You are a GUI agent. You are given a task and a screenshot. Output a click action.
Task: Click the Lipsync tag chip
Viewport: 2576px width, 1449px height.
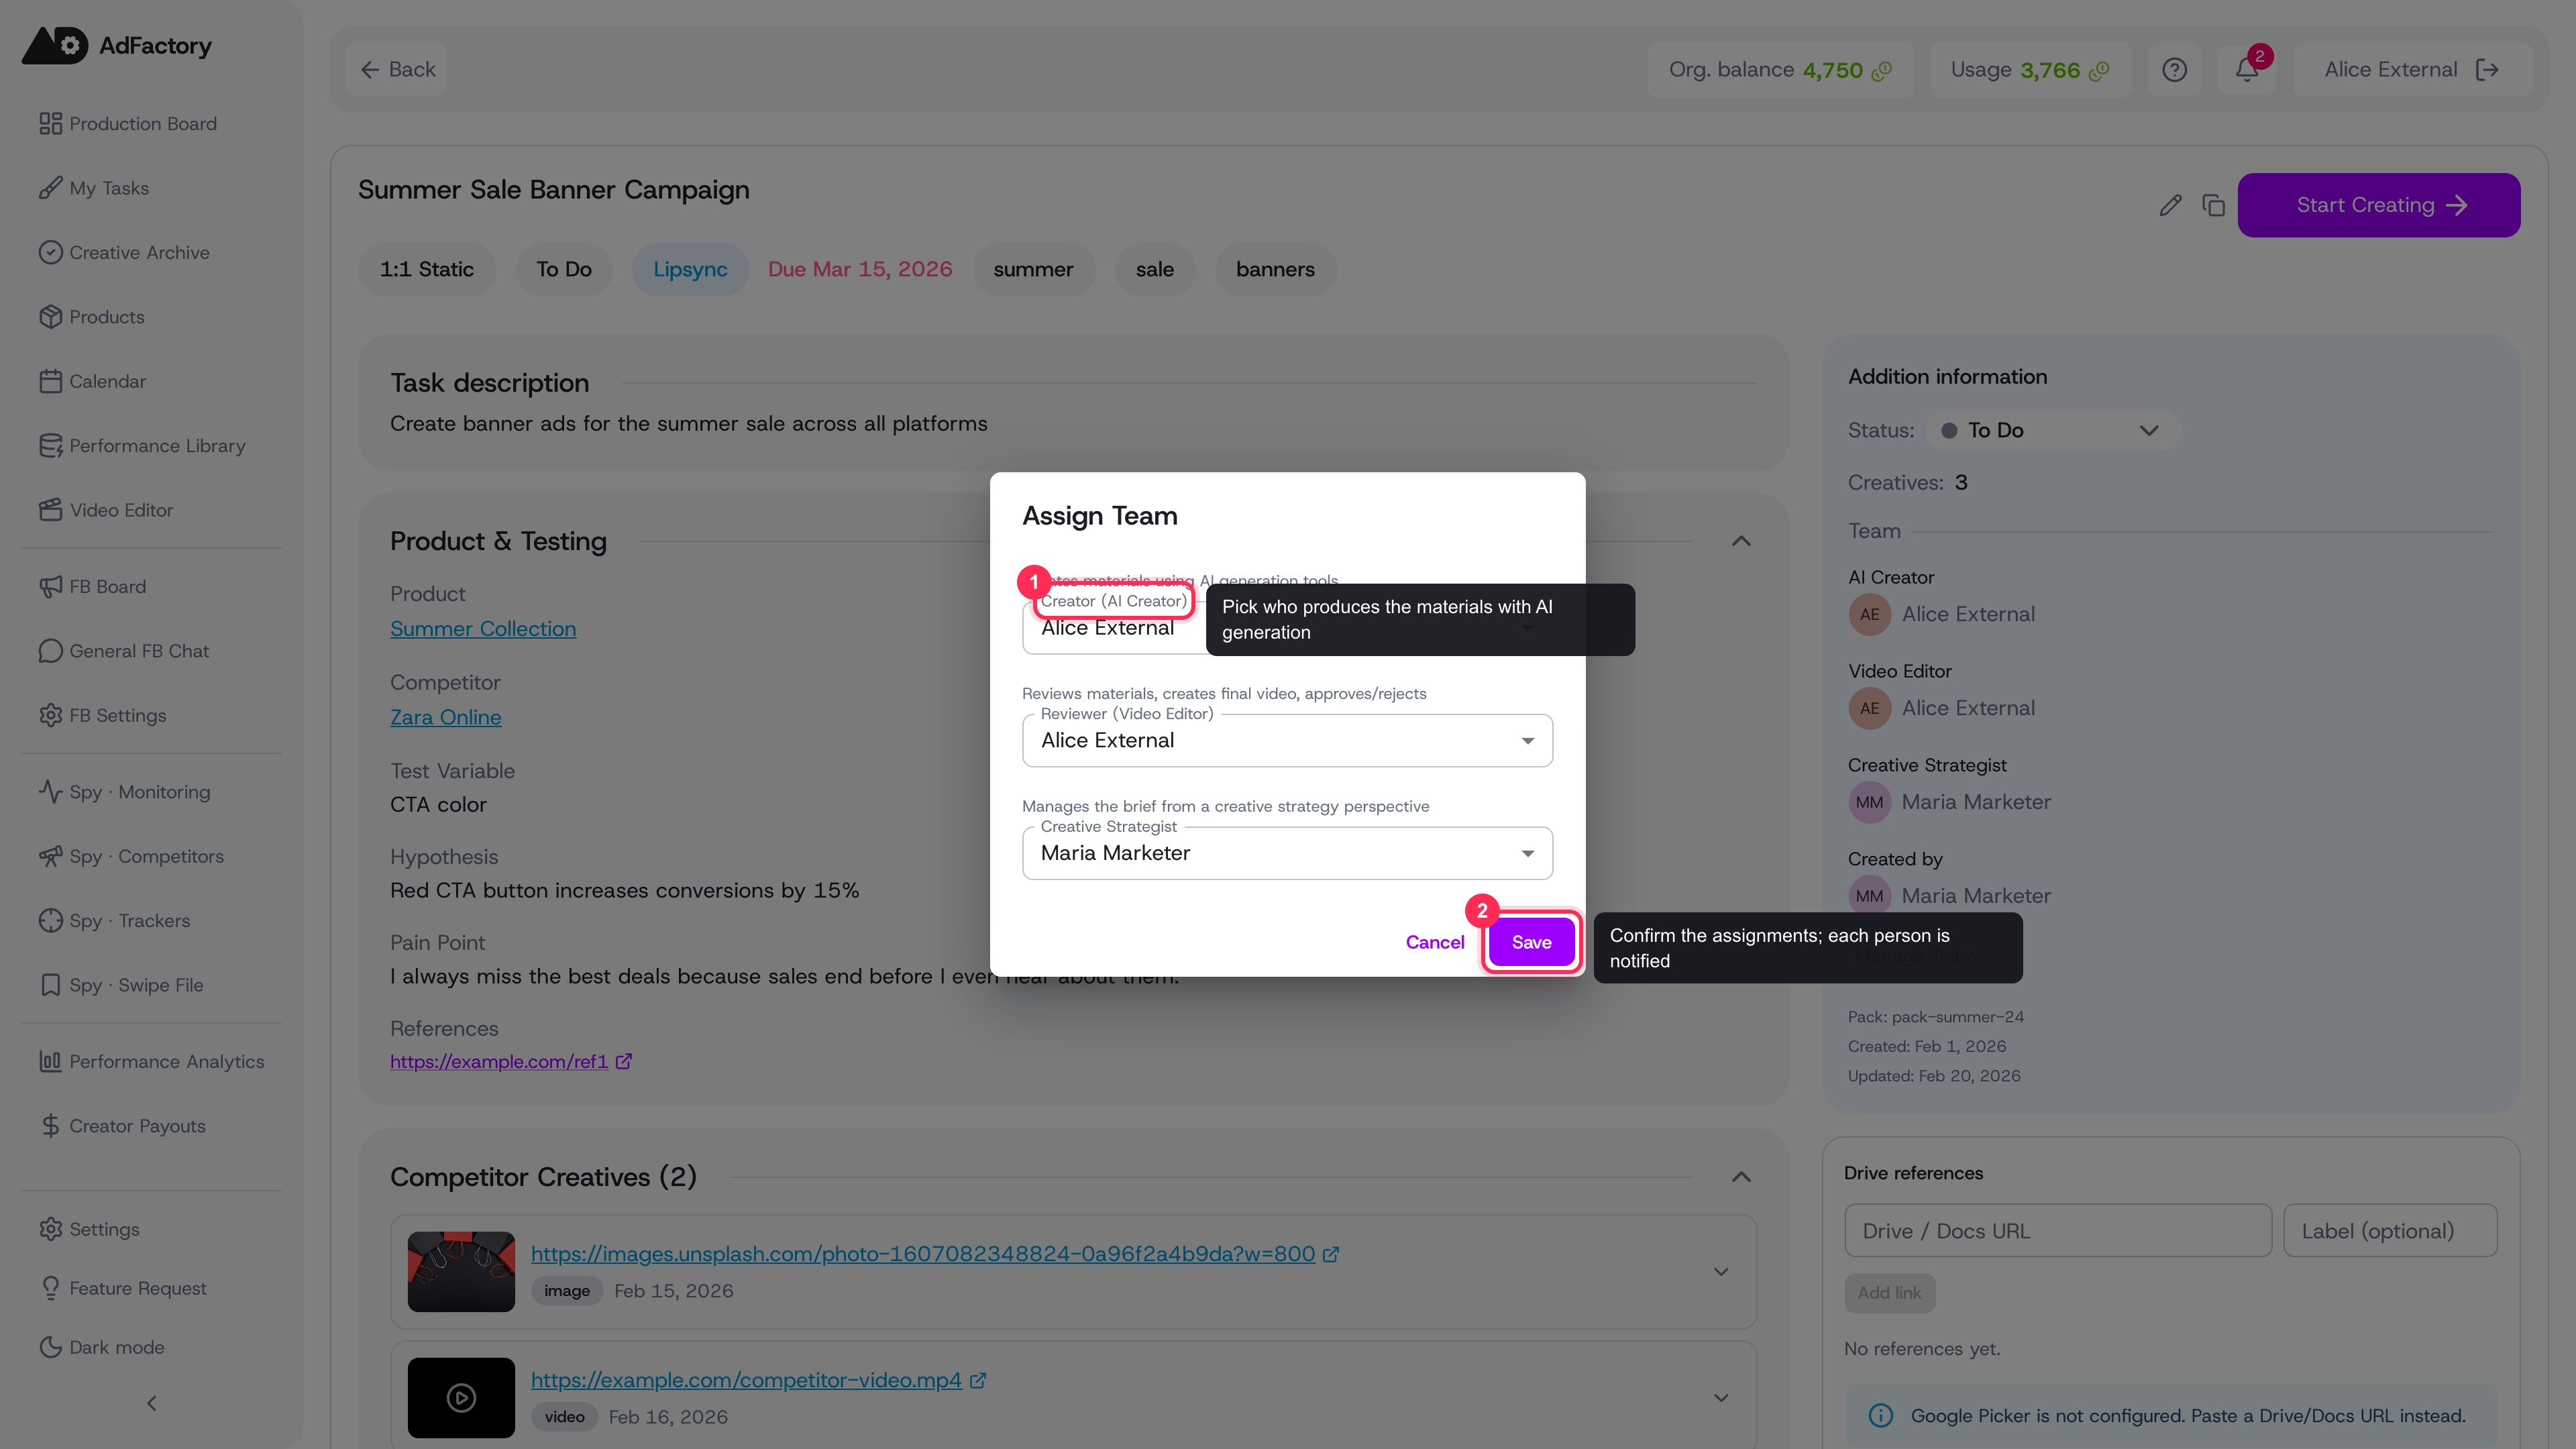[x=690, y=270]
